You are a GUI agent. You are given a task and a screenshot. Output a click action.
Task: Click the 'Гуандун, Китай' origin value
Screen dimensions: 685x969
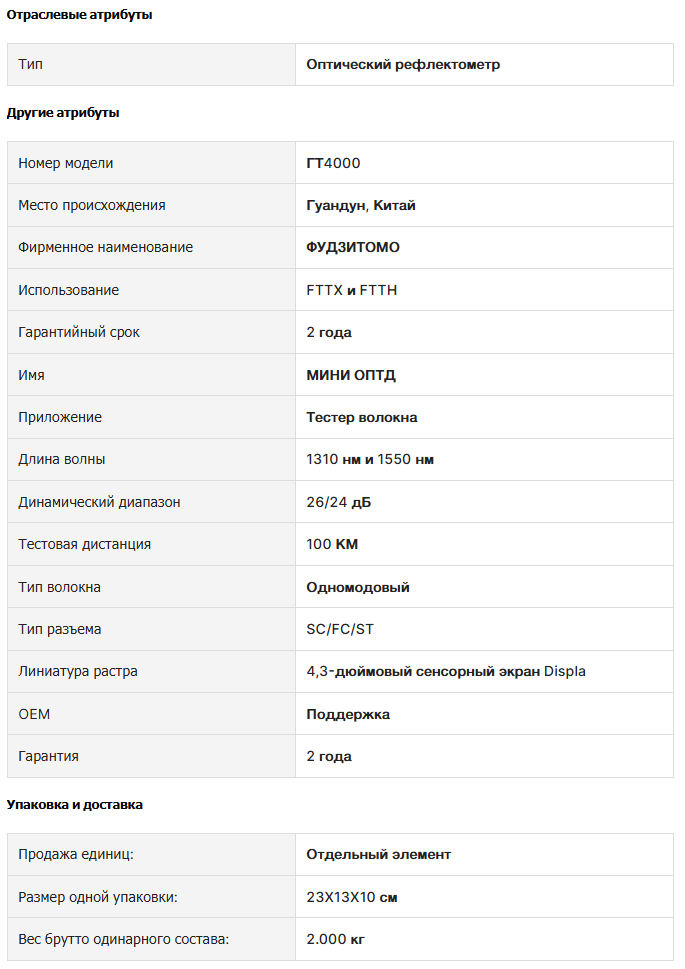pyautogui.click(x=361, y=205)
